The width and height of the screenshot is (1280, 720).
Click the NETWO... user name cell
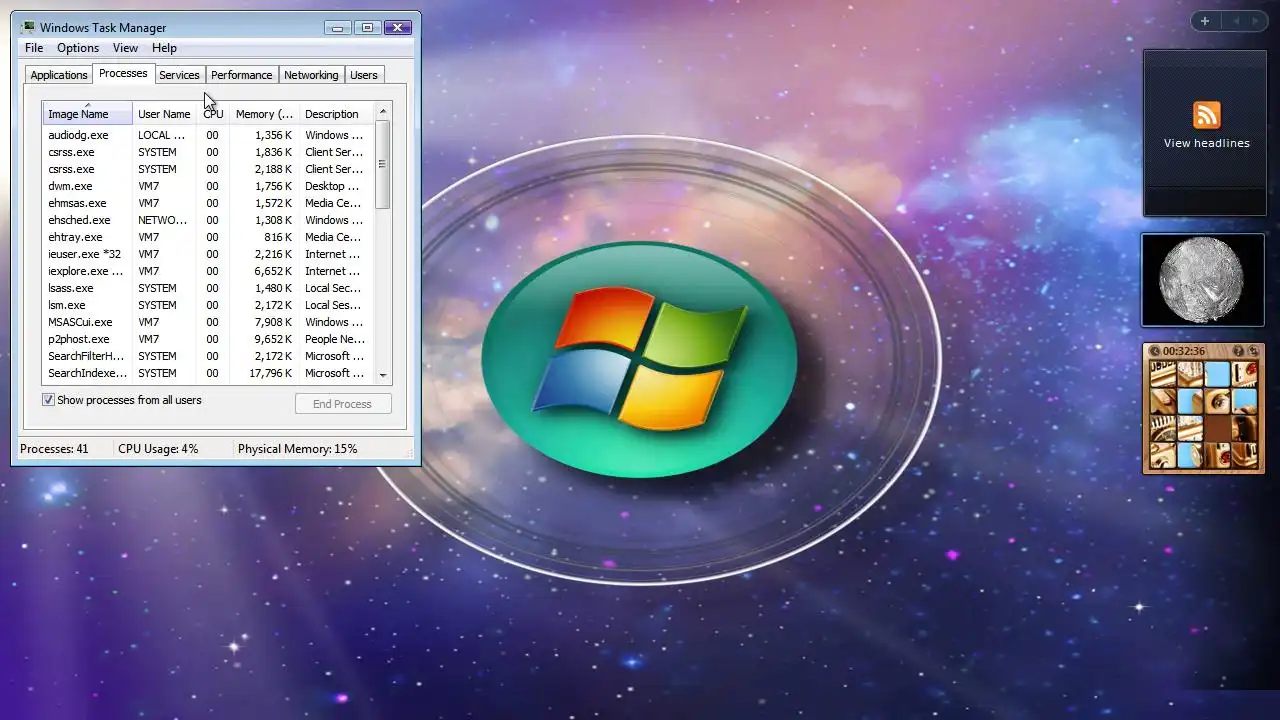click(x=162, y=220)
